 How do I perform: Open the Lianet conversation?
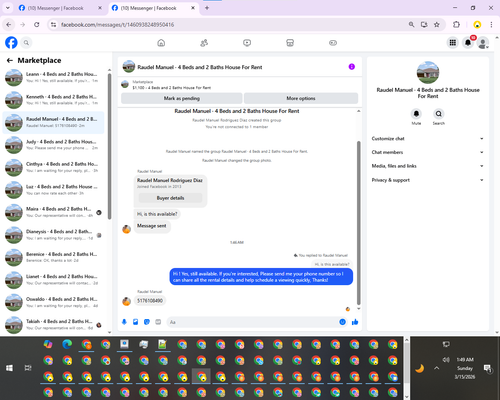click(x=53, y=280)
